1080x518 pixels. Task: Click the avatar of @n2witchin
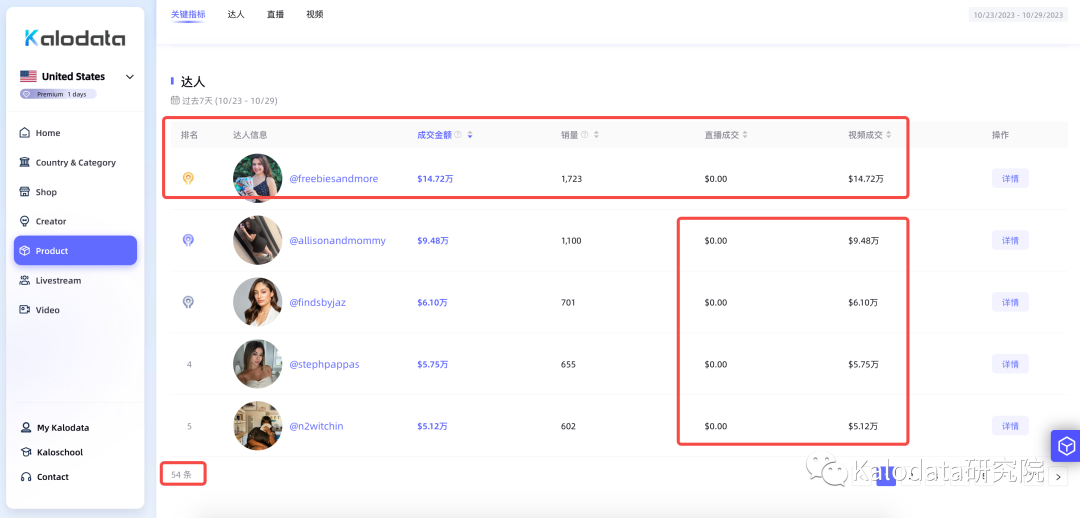tap(258, 426)
